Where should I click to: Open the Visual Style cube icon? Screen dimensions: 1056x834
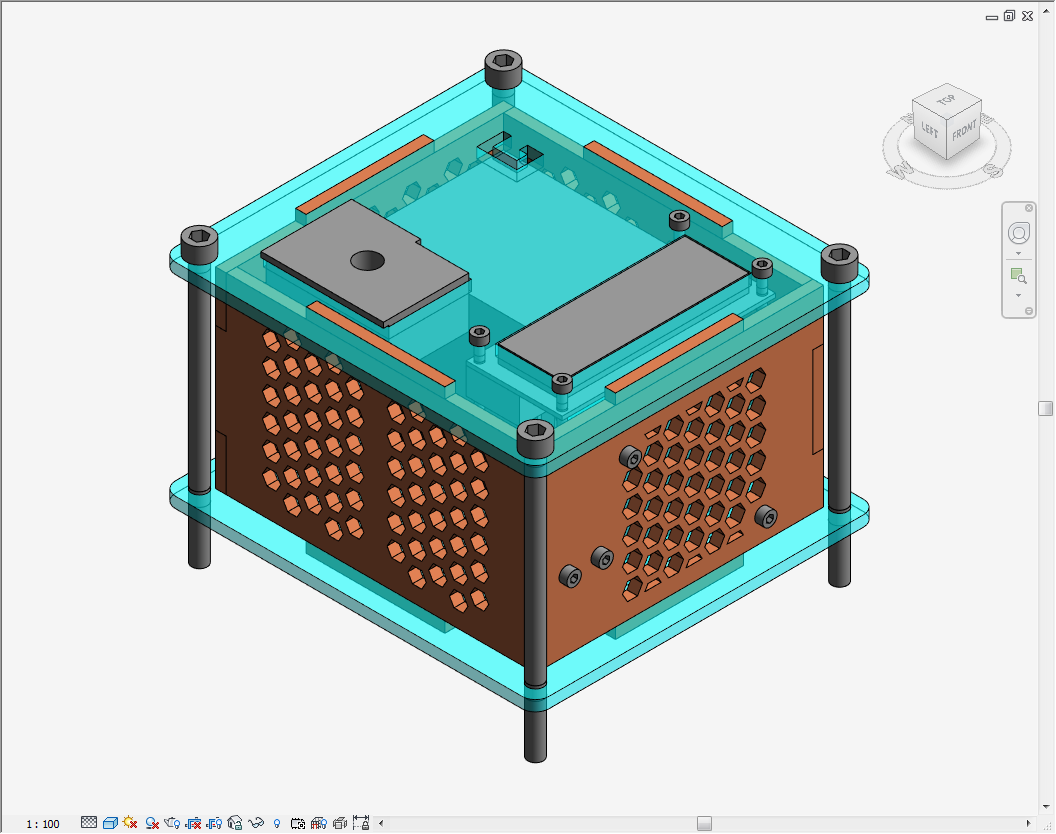tap(110, 823)
